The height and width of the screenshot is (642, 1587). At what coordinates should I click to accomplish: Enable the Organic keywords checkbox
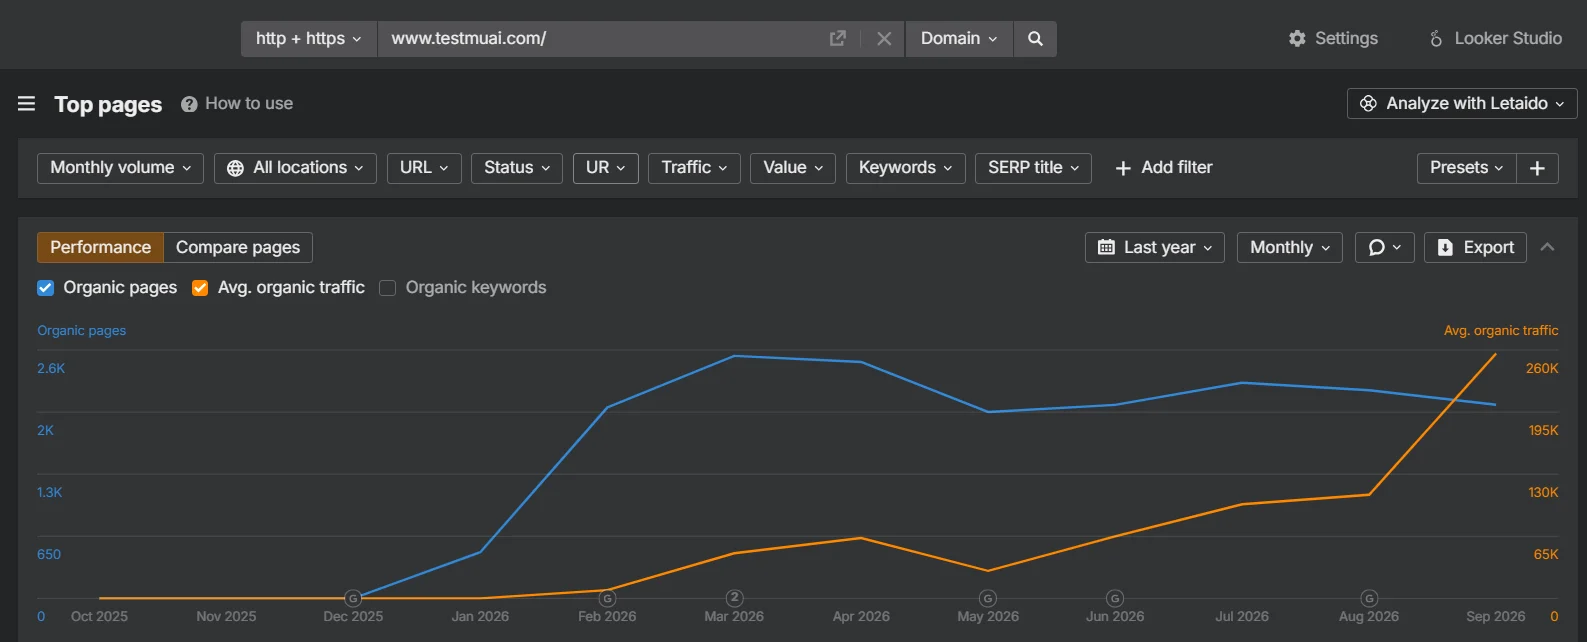tap(388, 288)
